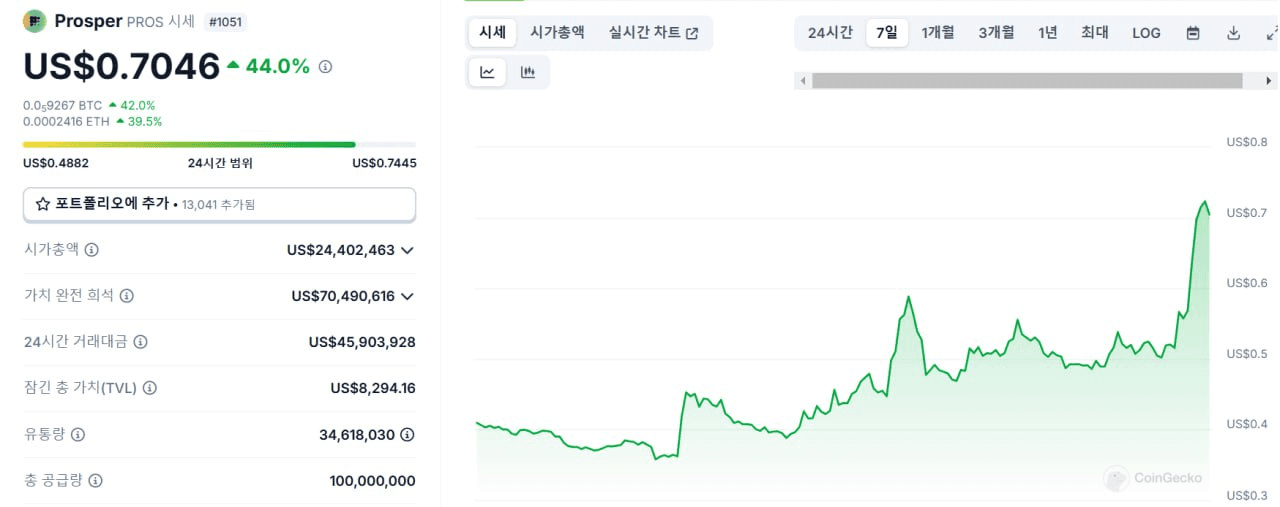Click info icon next to 34,618,030 value
Viewport: 1280px width, 507px height.
coord(407,435)
